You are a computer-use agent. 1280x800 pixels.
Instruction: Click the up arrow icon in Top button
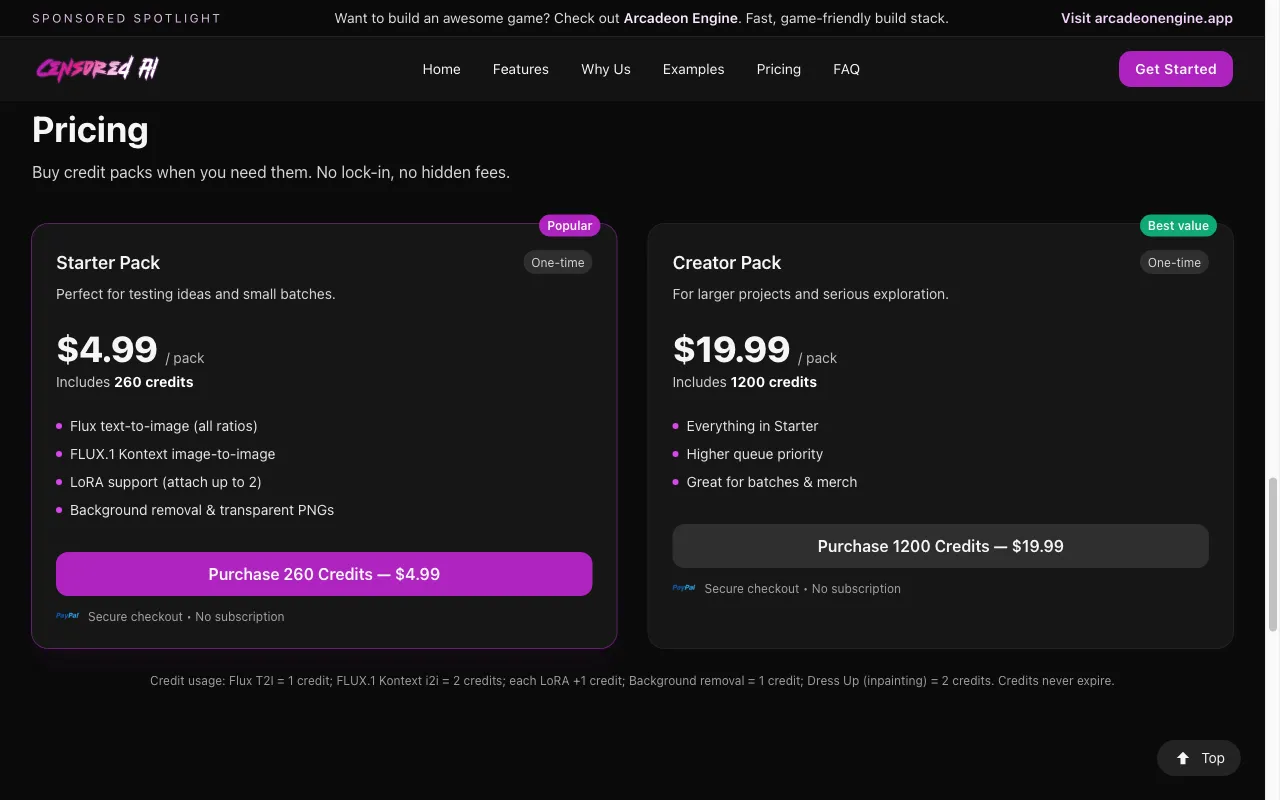pos(1183,758)
